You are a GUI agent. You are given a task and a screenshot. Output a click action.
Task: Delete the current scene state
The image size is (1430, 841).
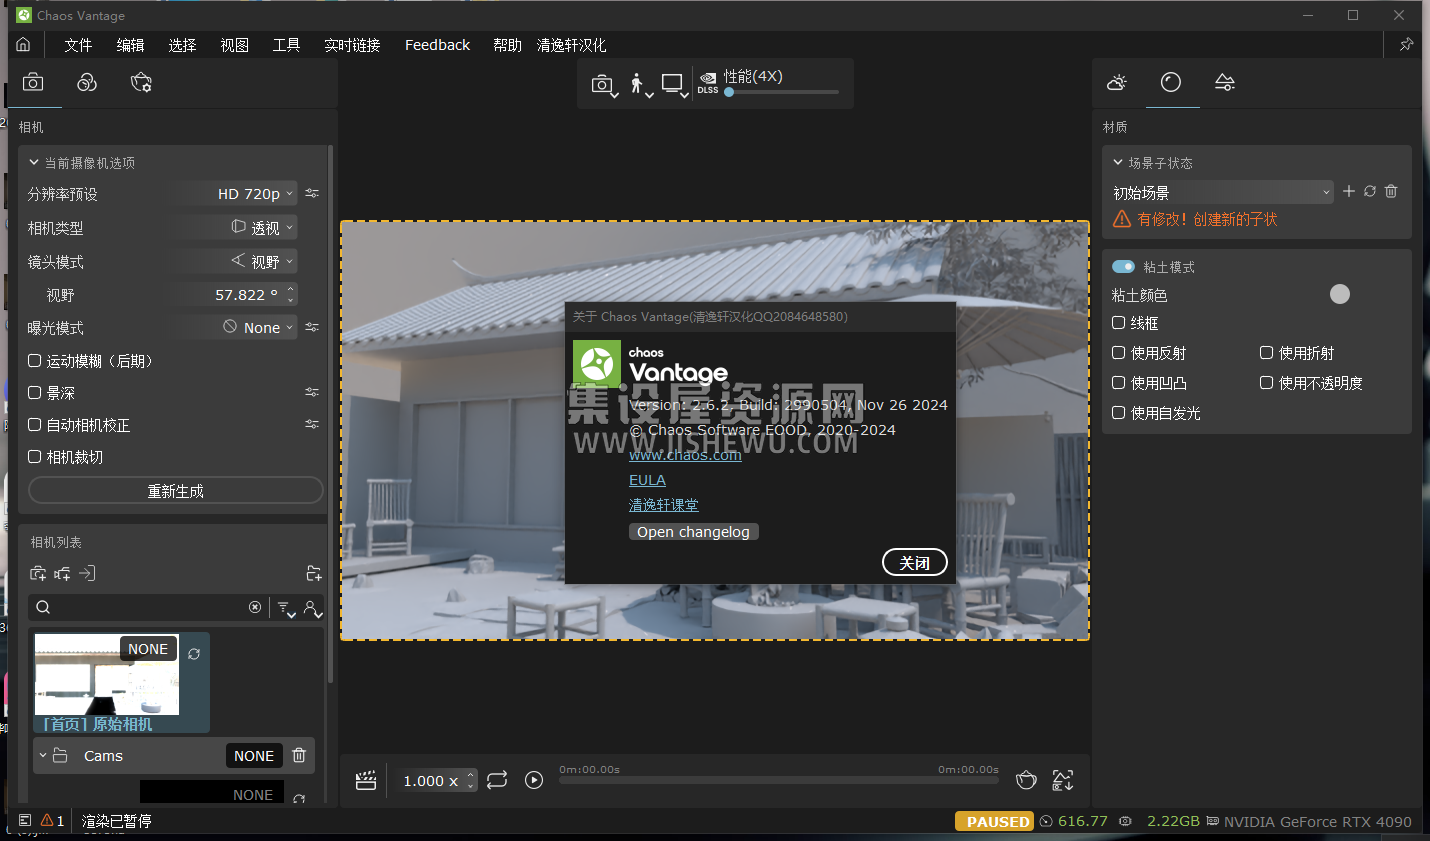(1391, 191)
